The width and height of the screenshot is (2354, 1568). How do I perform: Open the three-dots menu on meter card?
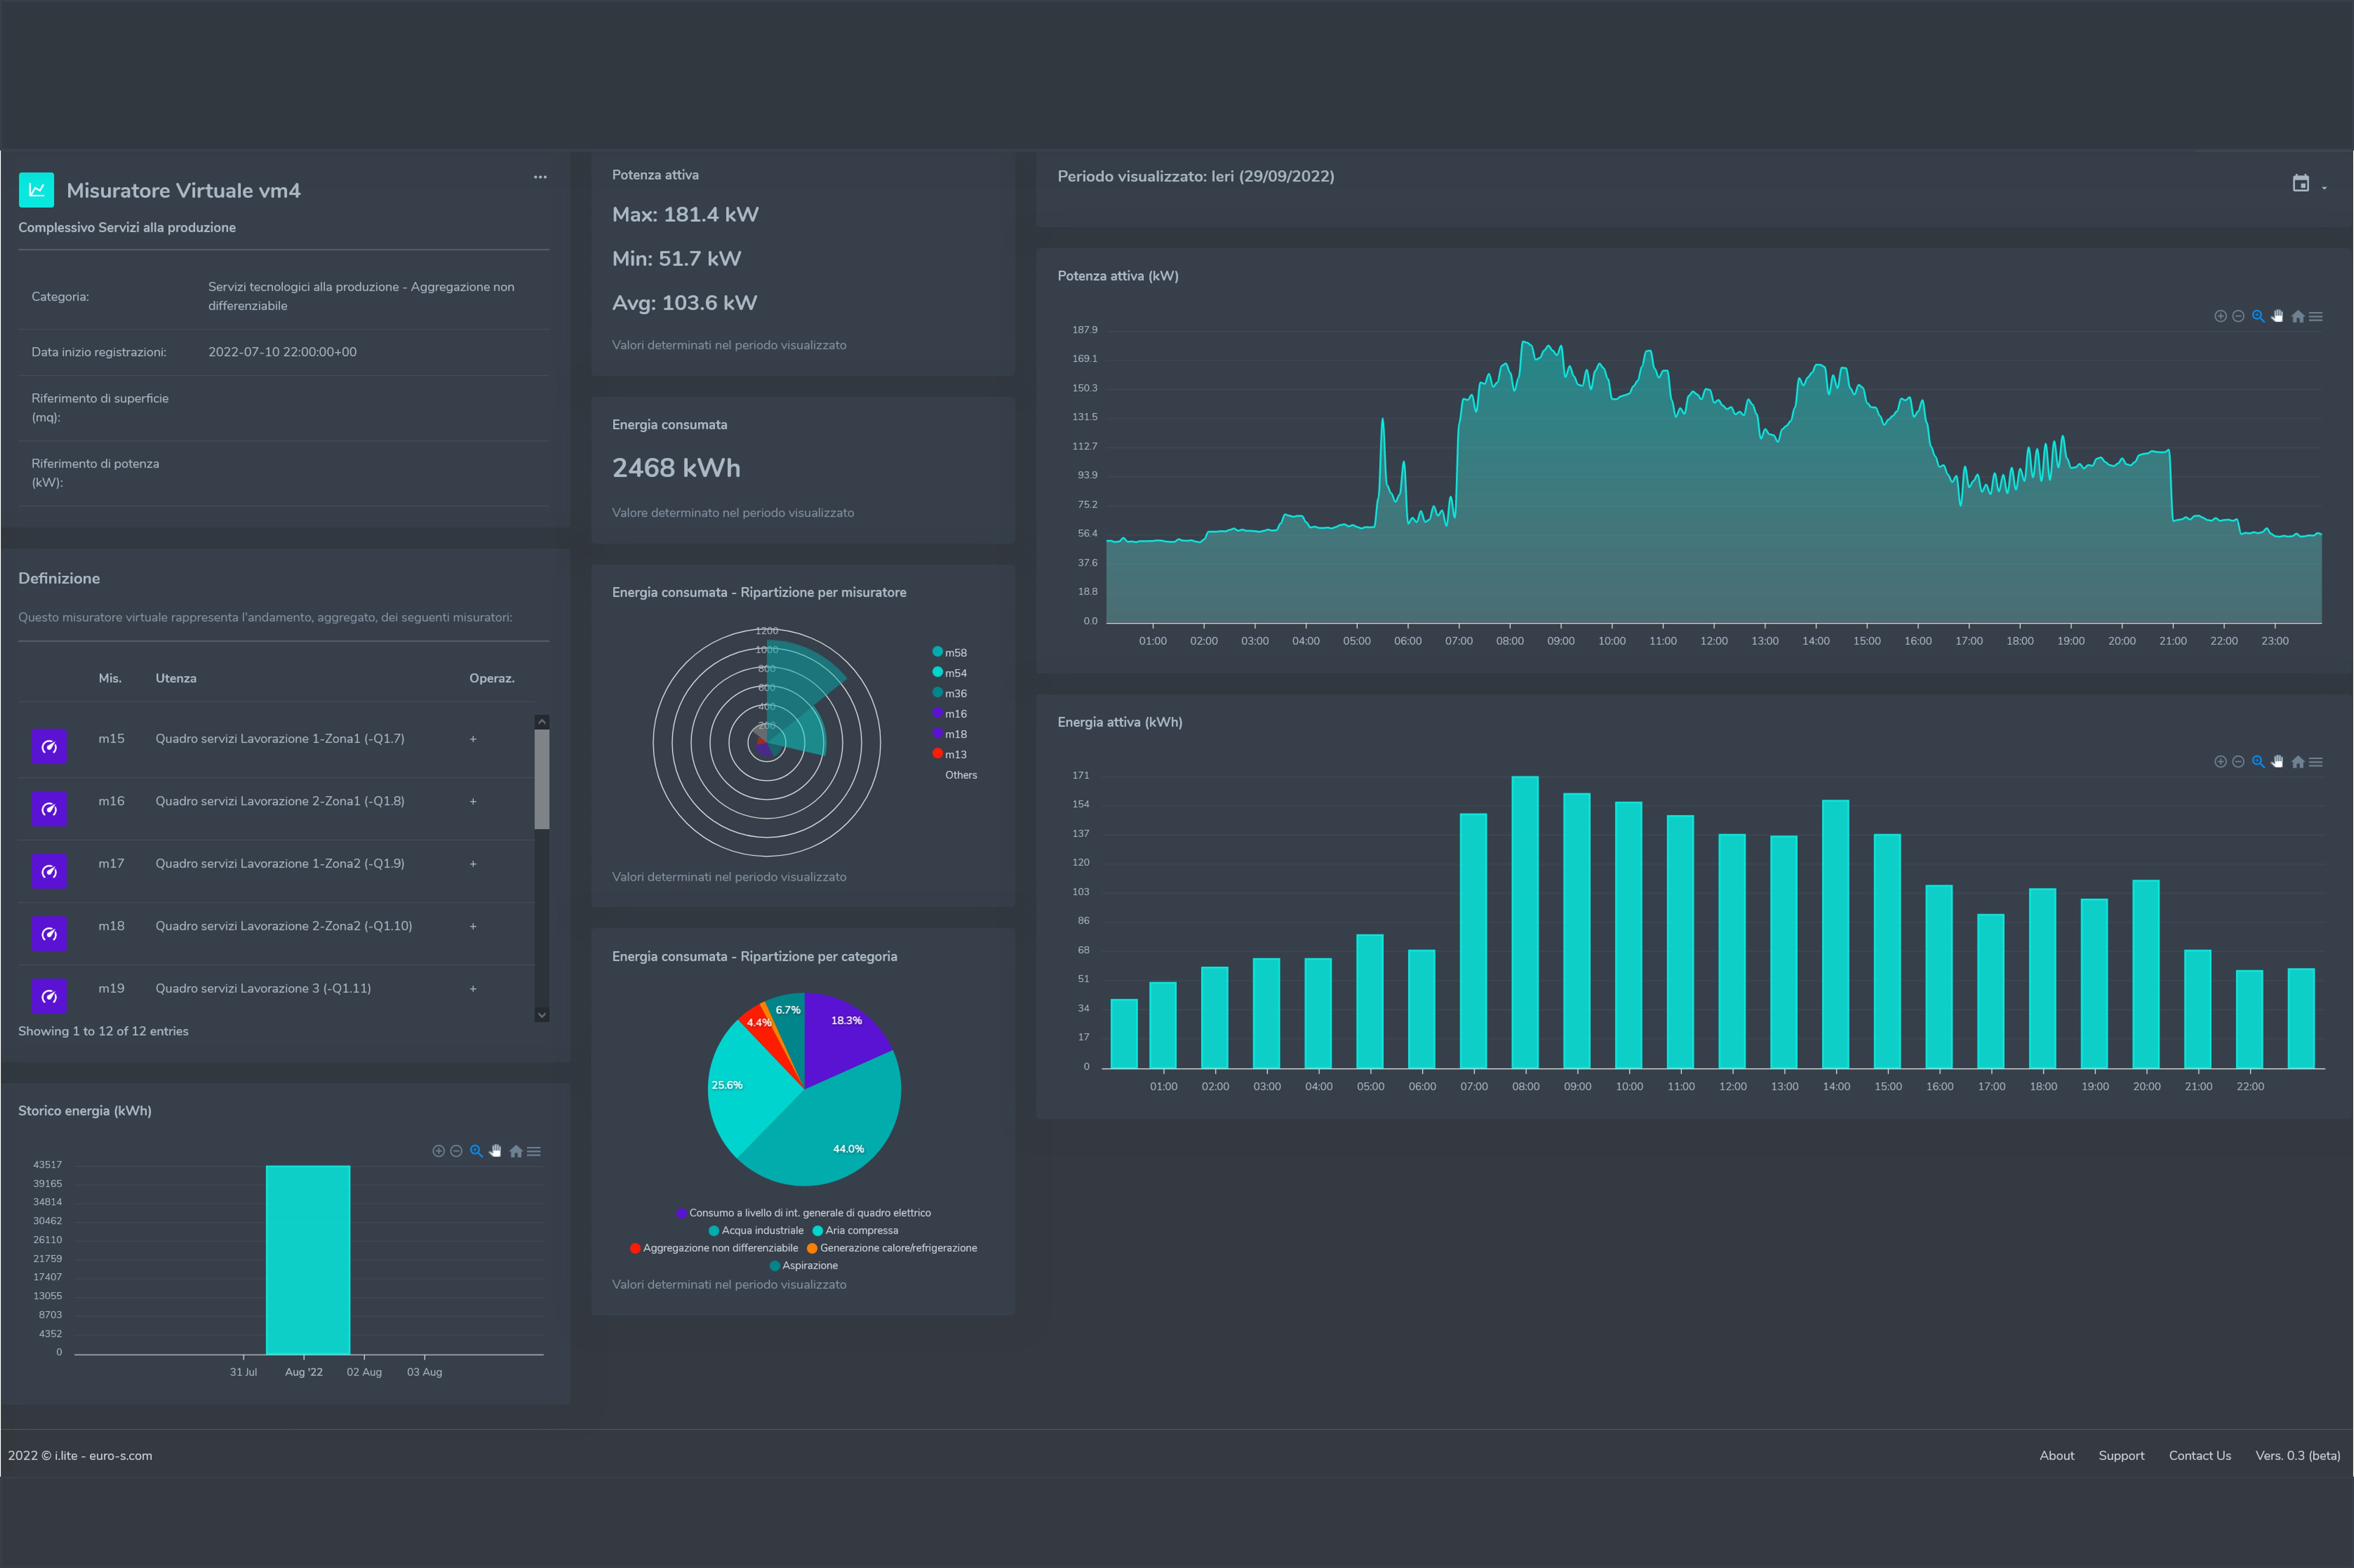[x=540, y=177]
